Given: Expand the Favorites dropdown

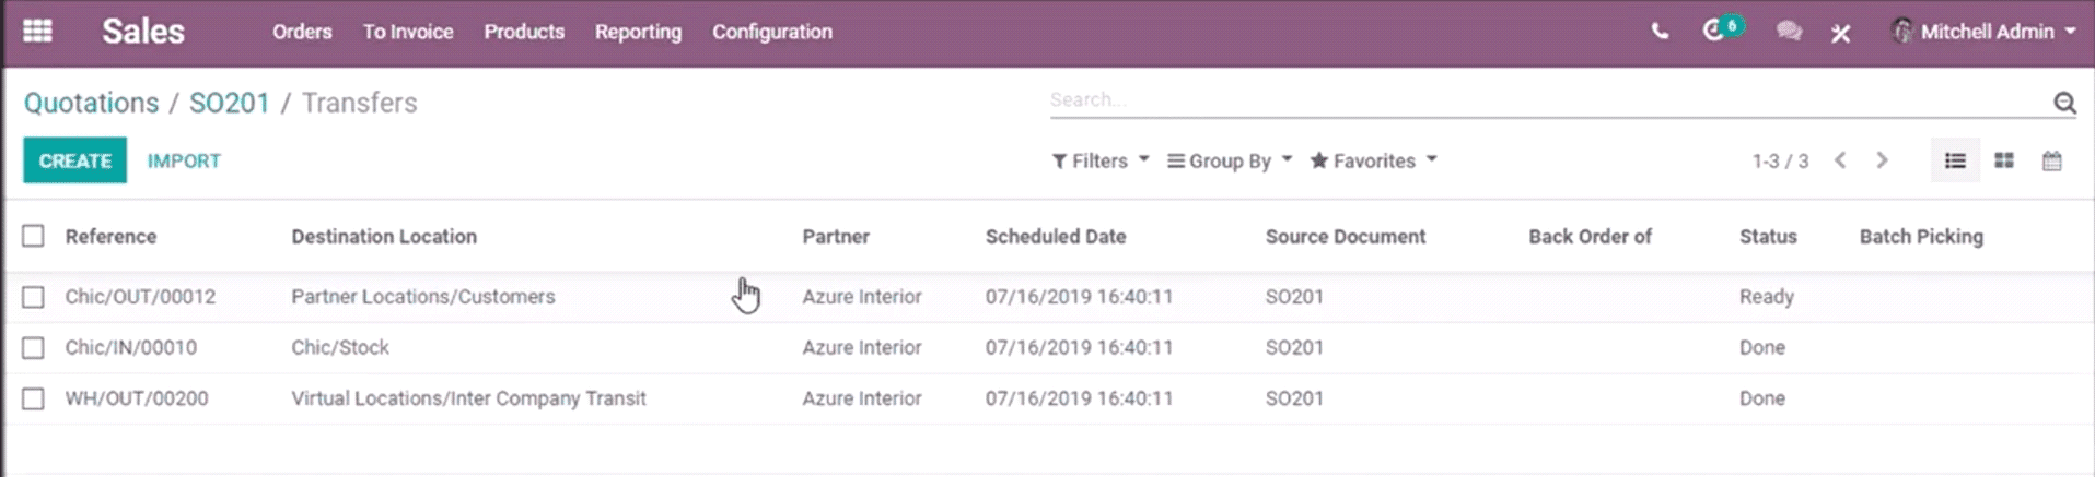Looking at the screenshot, I should (1374, 161).
